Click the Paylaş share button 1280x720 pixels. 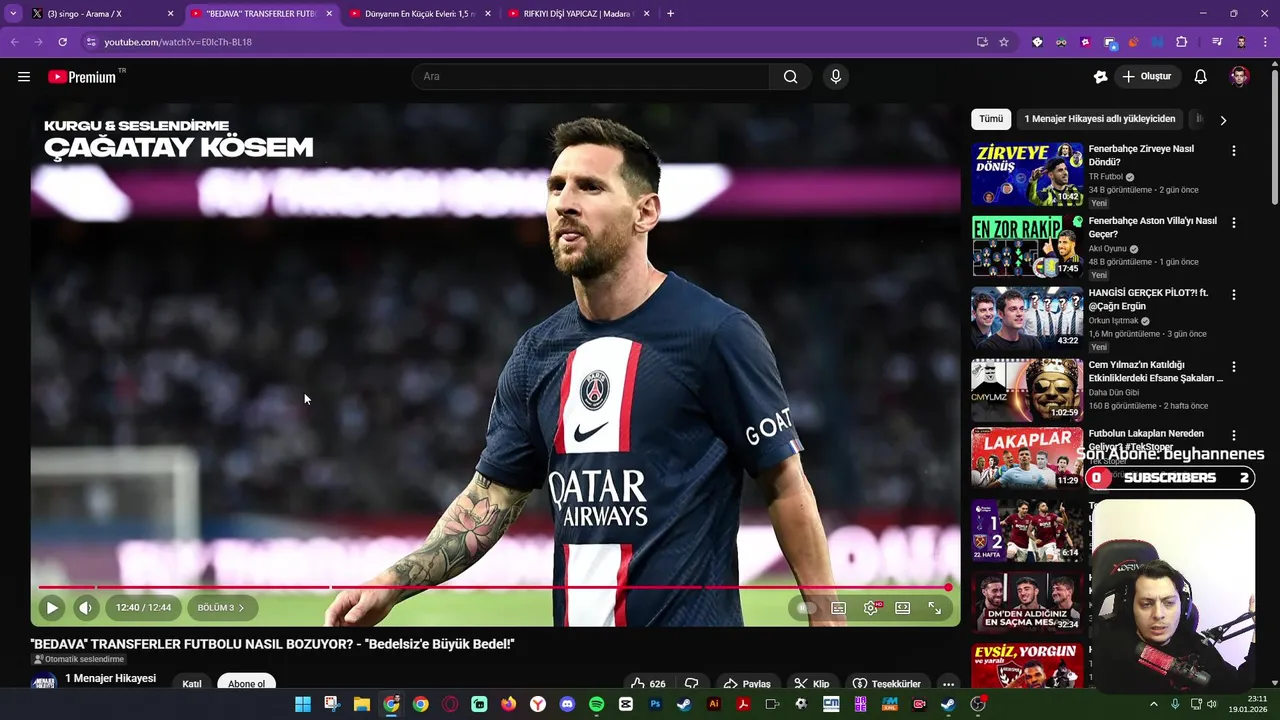click(747, 684)
